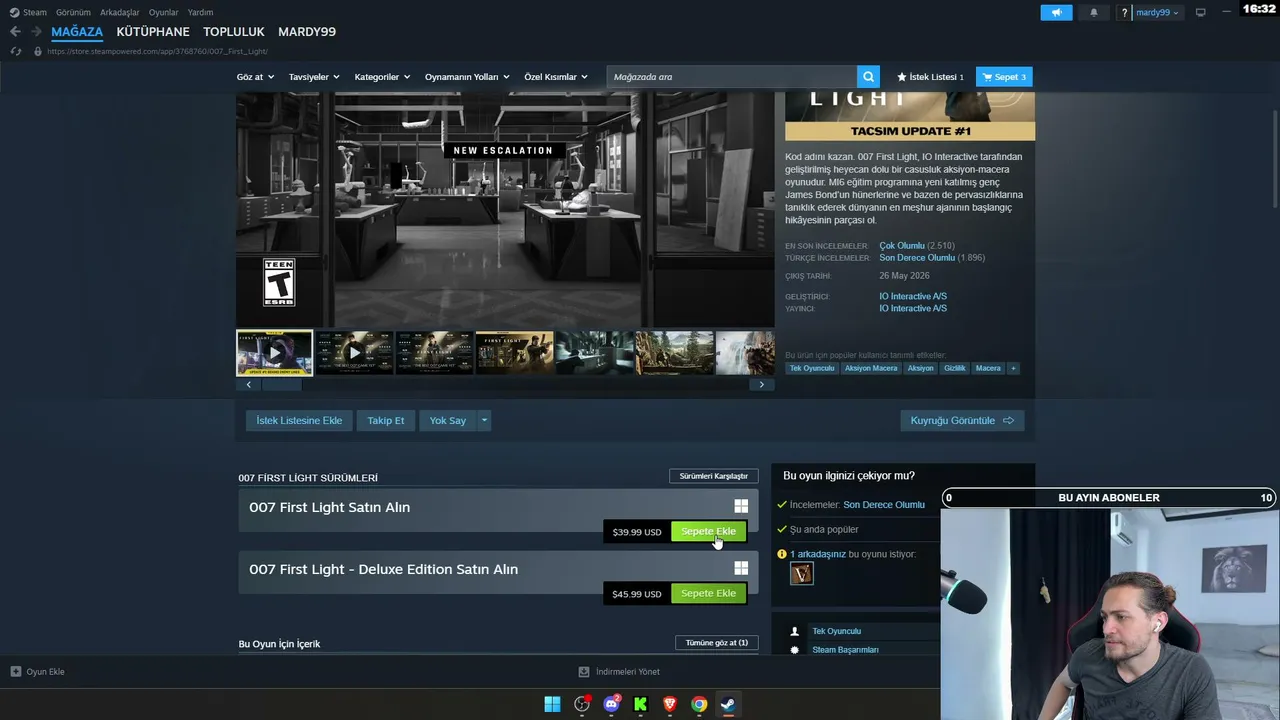Open the IO Interactive A/S developer link
Viewport: 1280px width, 720px height.
(913, 296)
